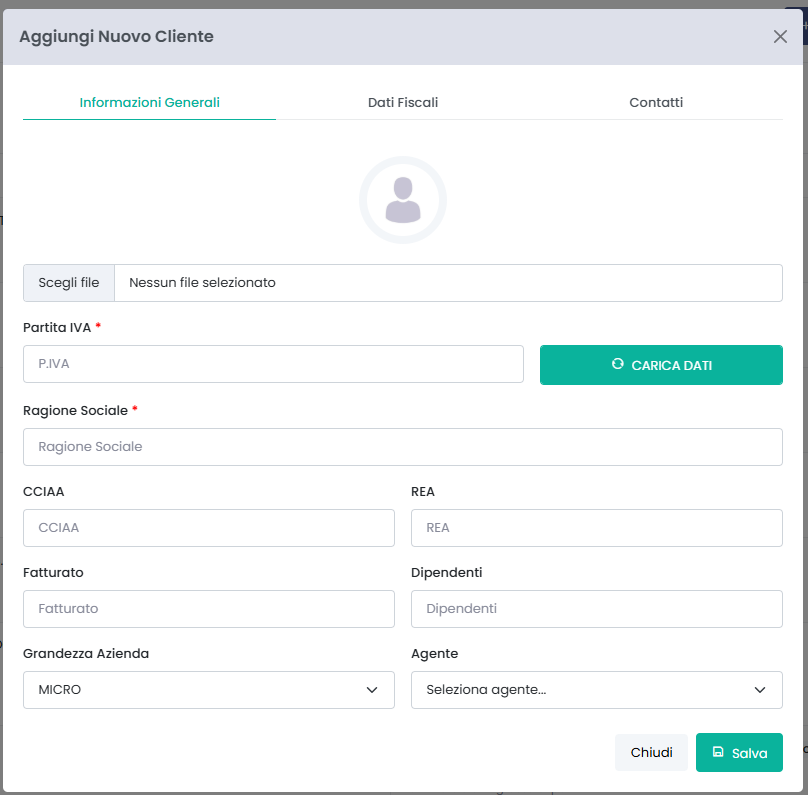
Task: Save the new client with Salva
Action: coord(739,752)
